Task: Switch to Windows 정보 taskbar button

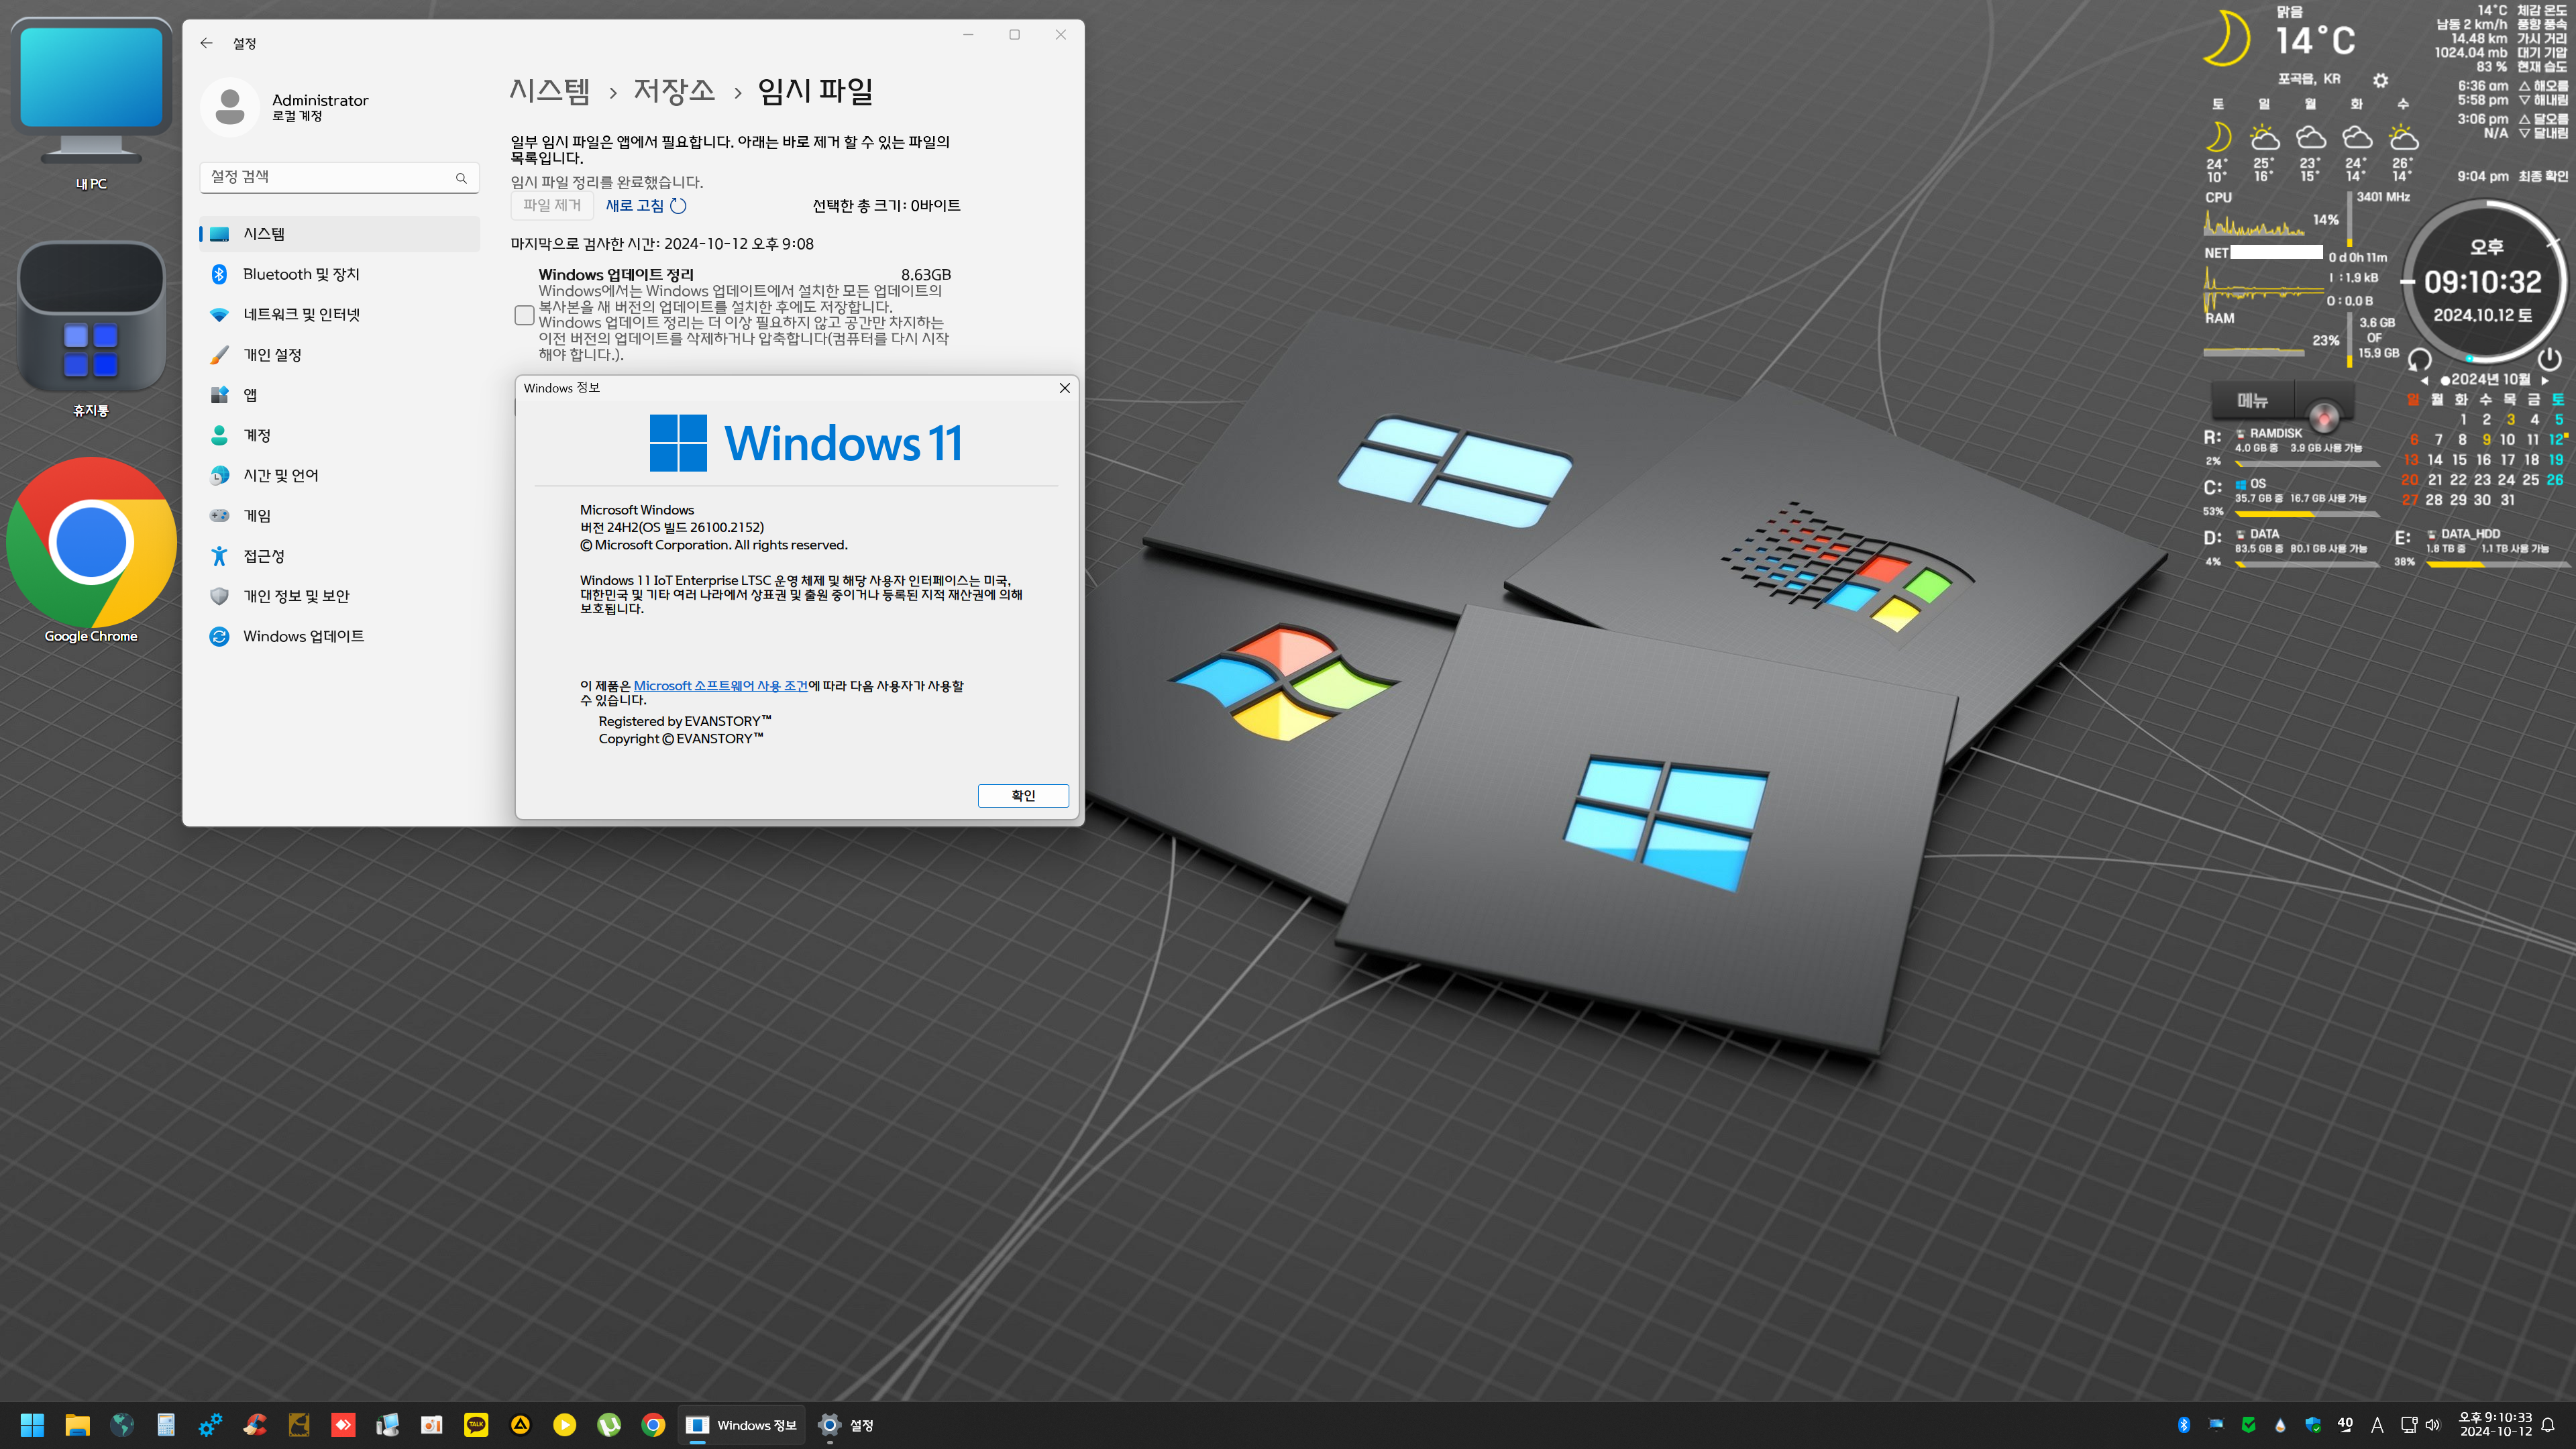Action: [x=742, y=1425]
